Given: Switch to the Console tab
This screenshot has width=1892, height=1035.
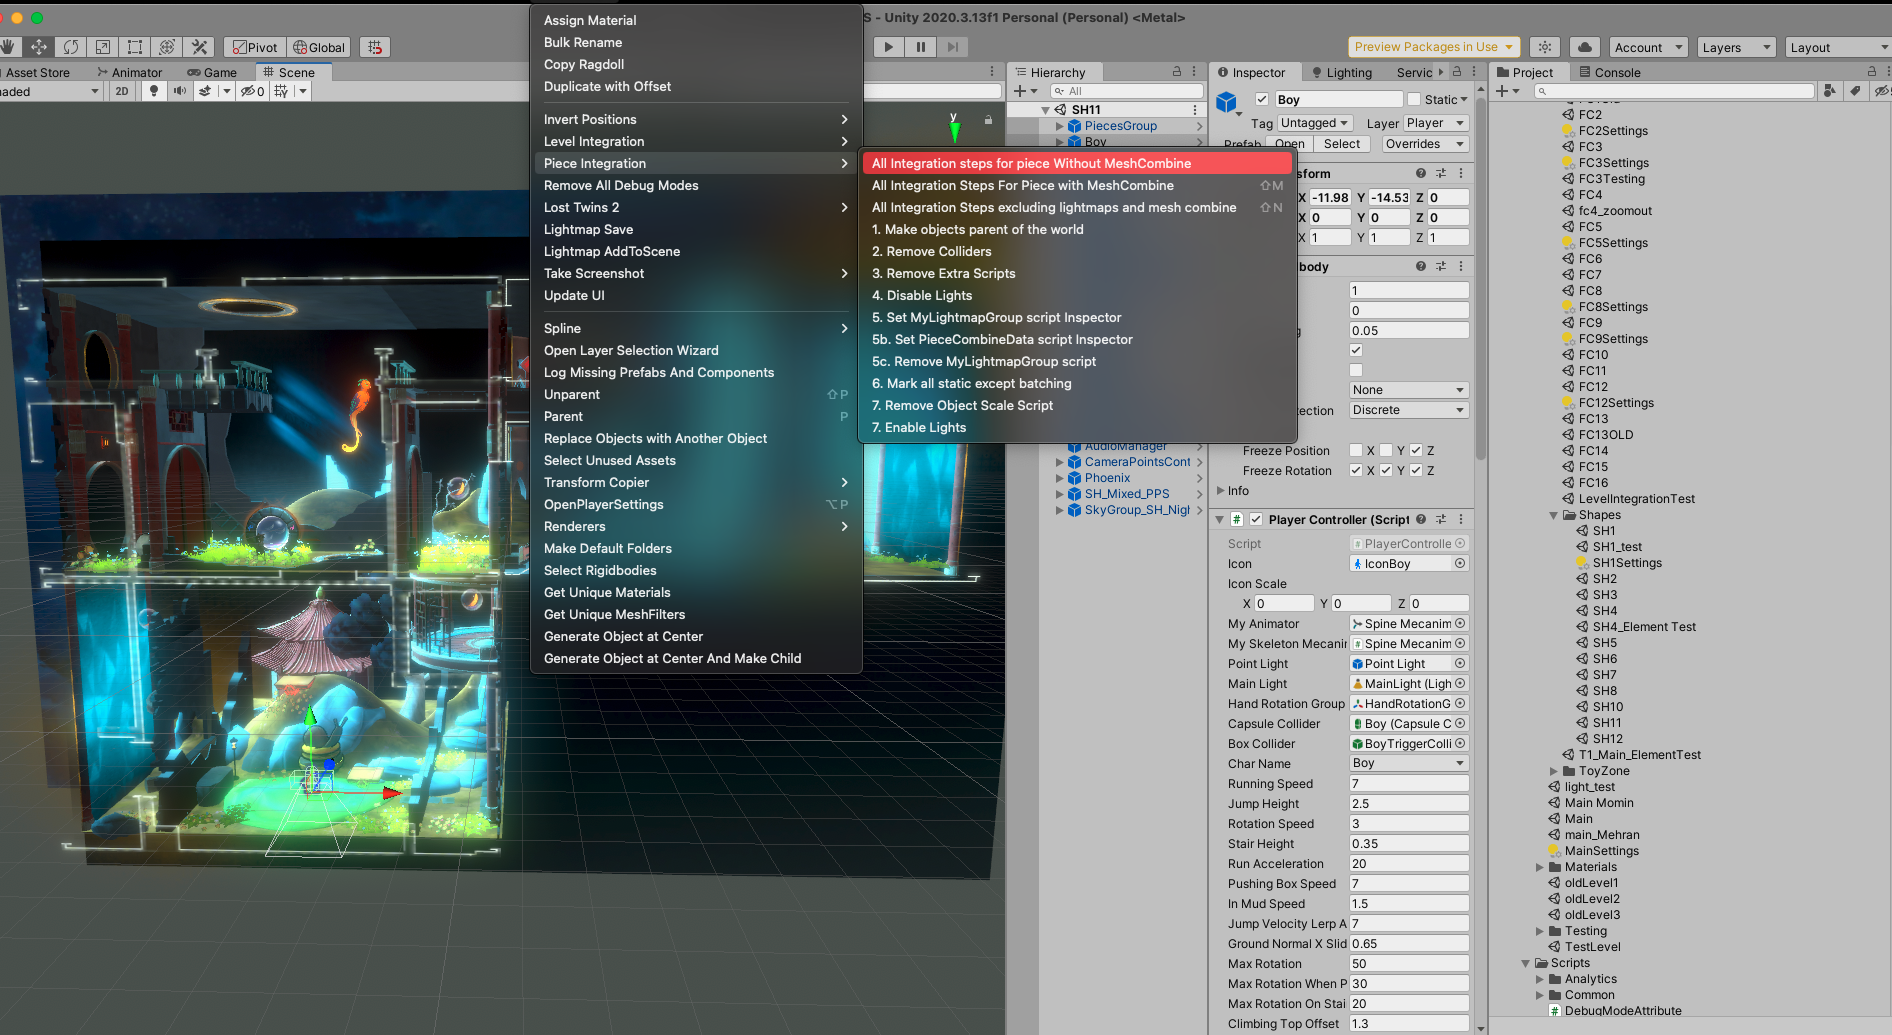Looking at the screenshot, I should tap(1609, 72).
